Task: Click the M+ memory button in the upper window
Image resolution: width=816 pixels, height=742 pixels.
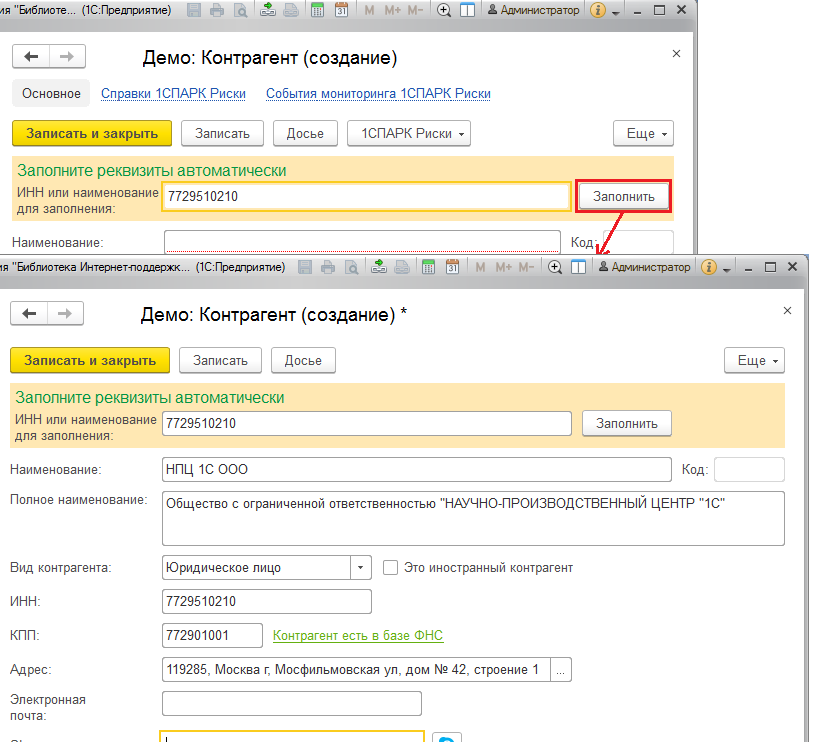Action: coord(391,10)
